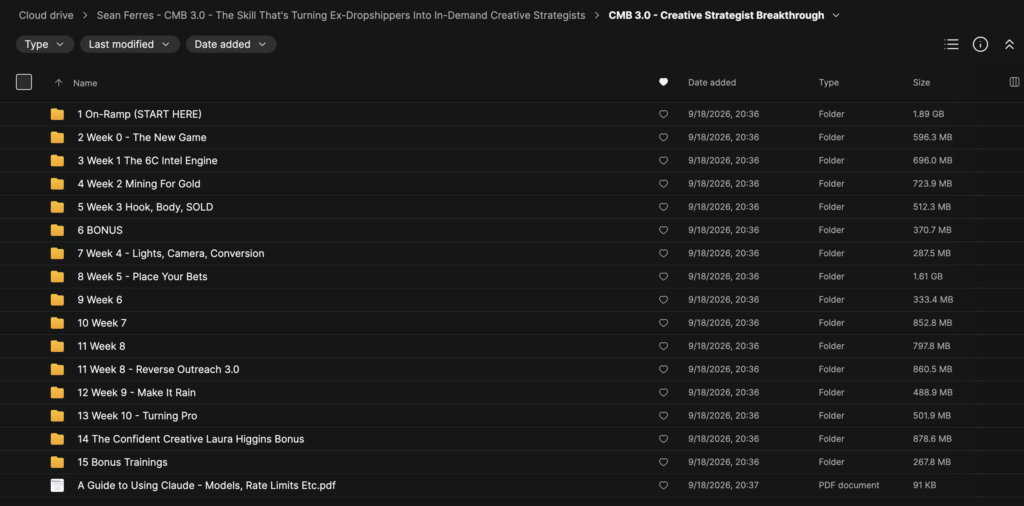Open column chooser icon near Size

[1014, 82]
